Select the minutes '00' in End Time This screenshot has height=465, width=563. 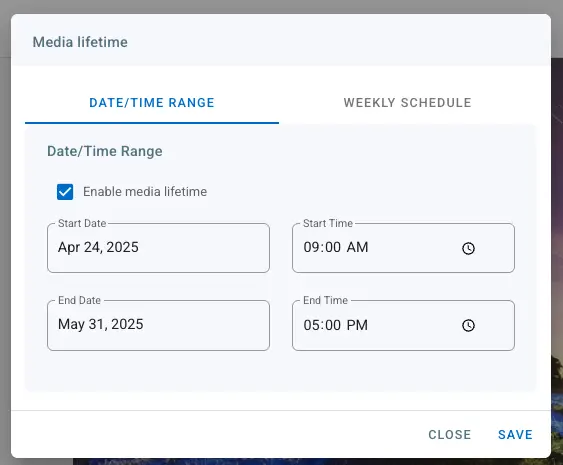pos(332,325)
